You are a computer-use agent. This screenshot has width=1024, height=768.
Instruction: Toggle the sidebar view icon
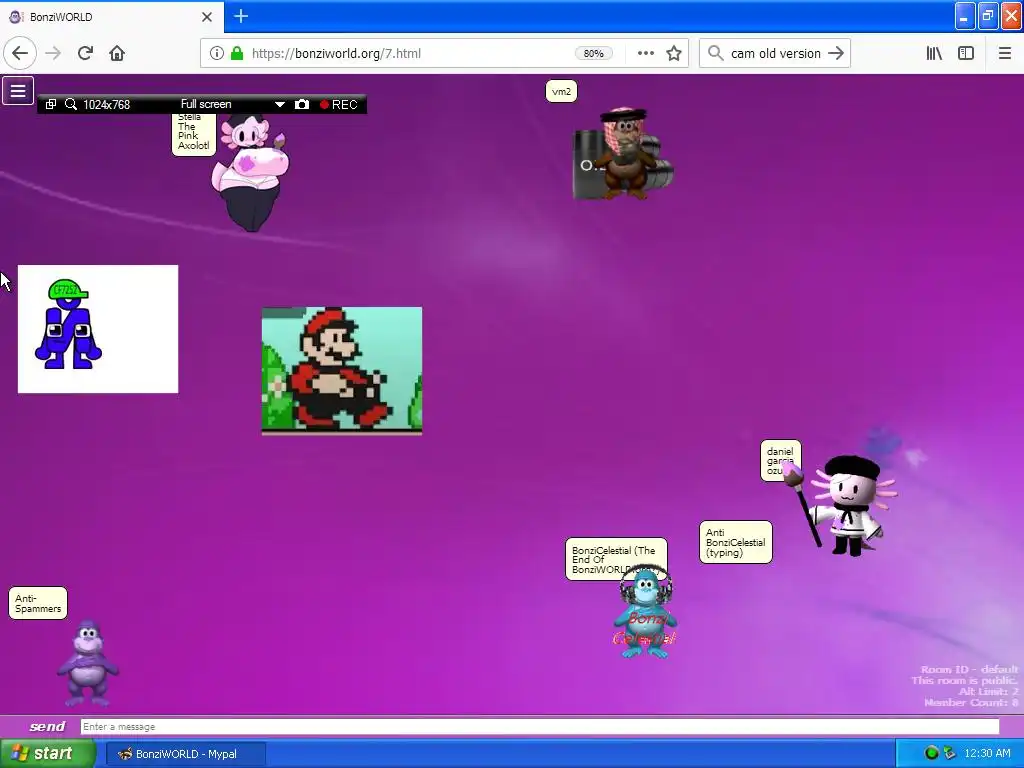click(x=966, y=53)
